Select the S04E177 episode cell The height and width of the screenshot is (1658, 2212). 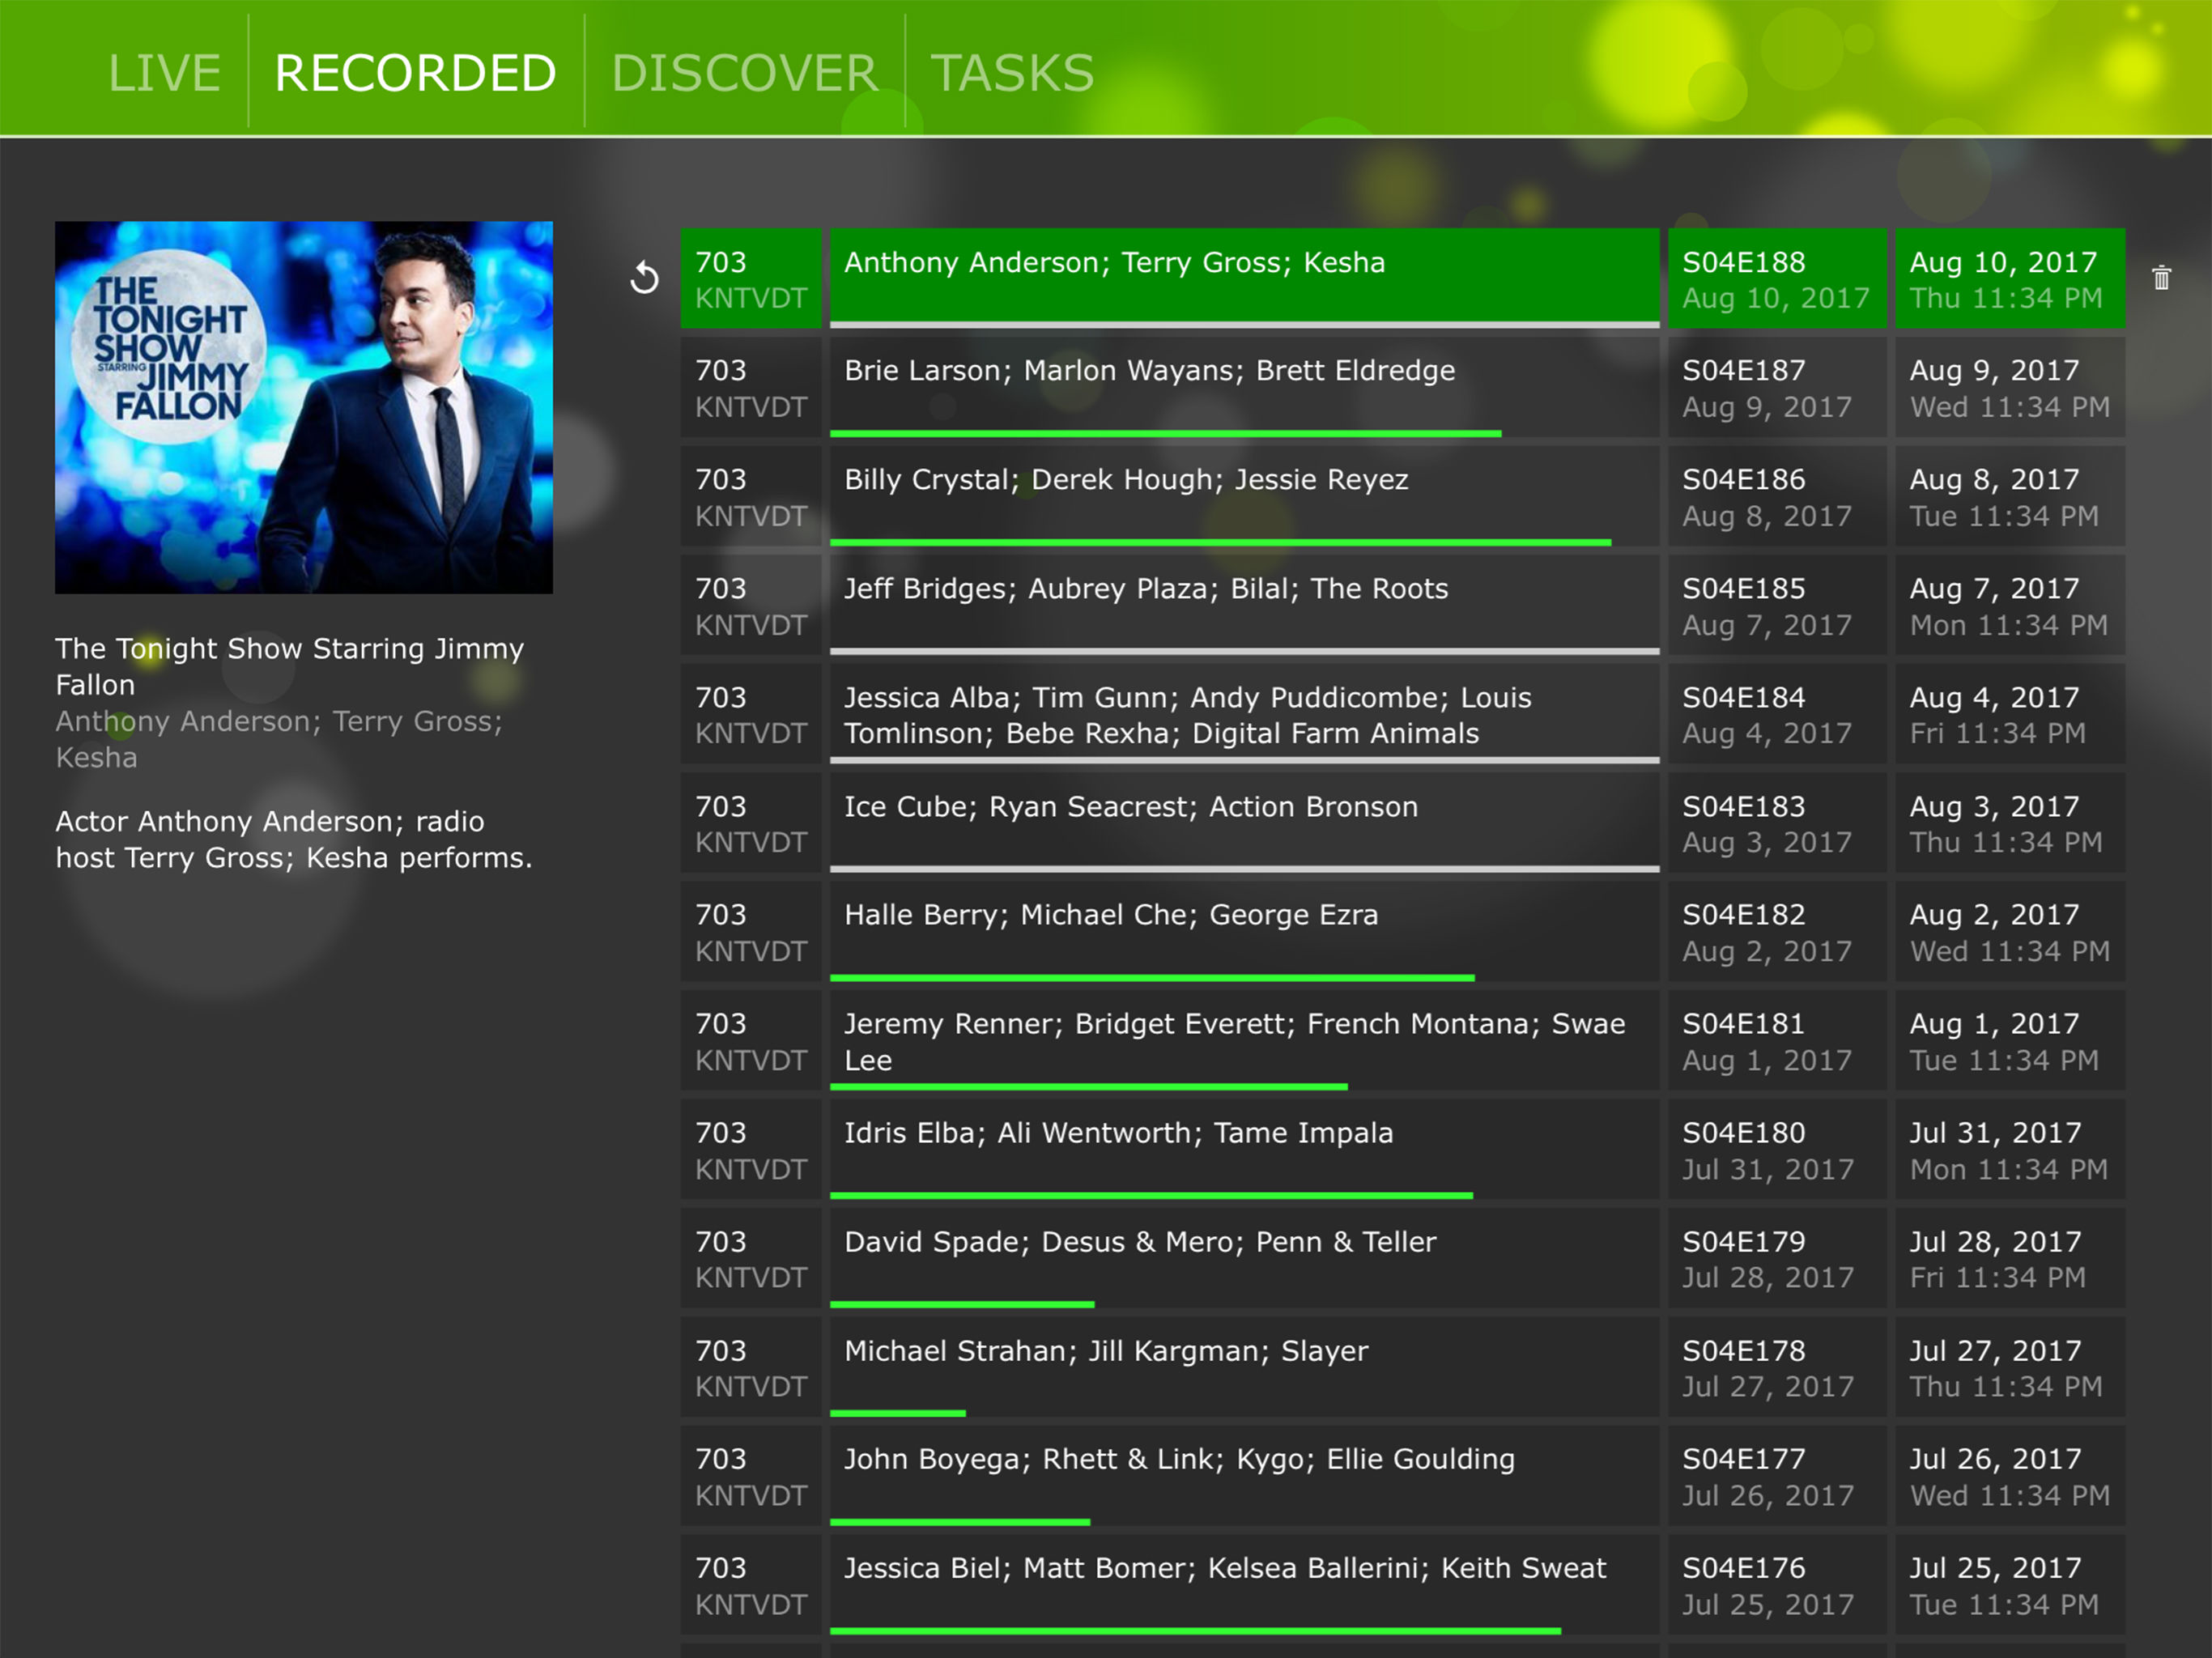pos(1777,1476)
